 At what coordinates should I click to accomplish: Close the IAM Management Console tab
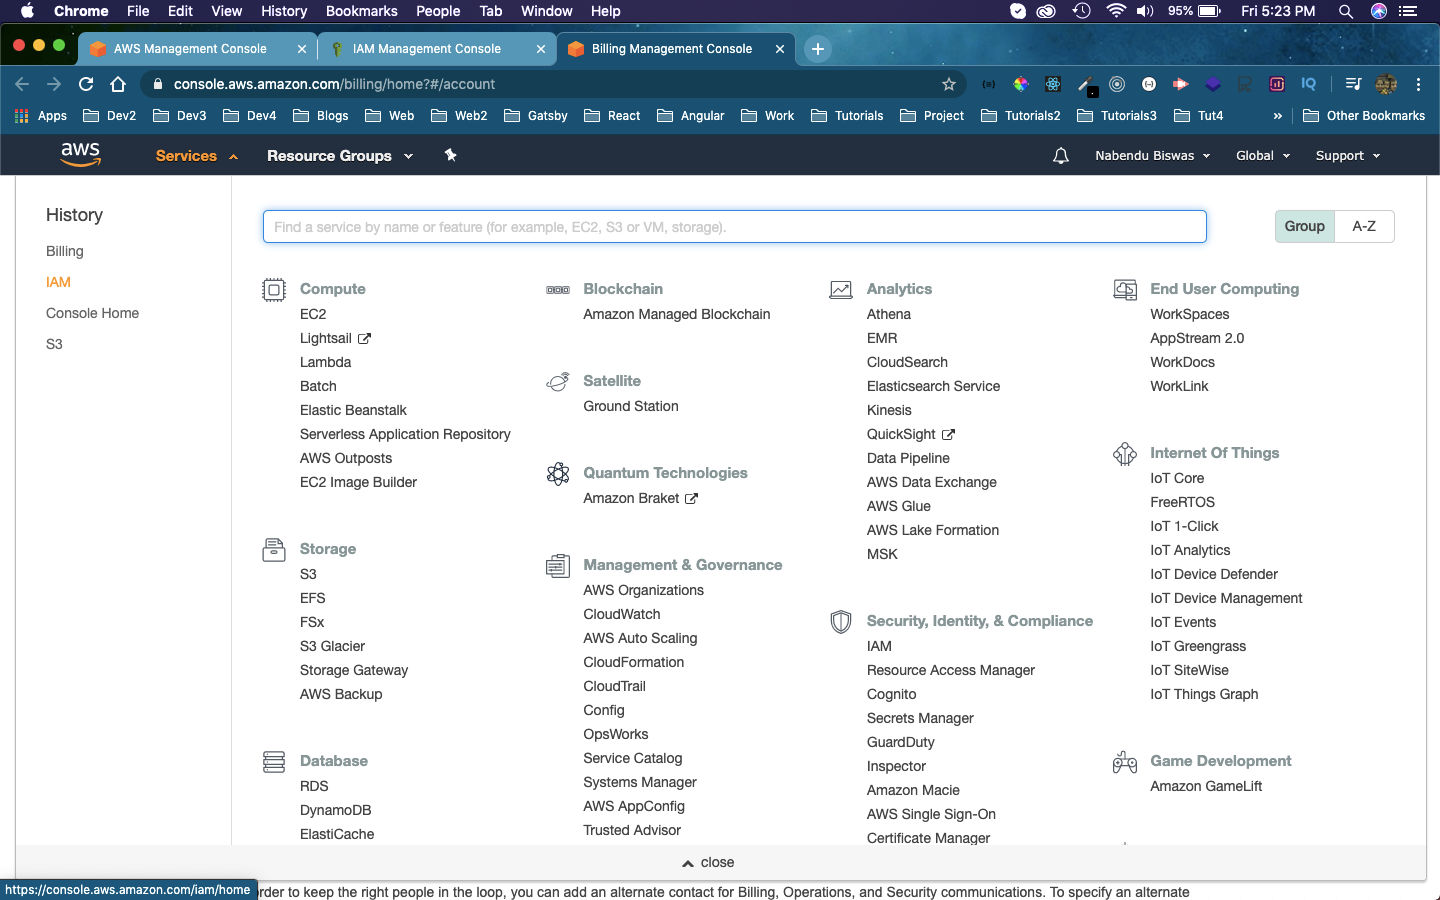pyautogui.click(x=541, y=49)
